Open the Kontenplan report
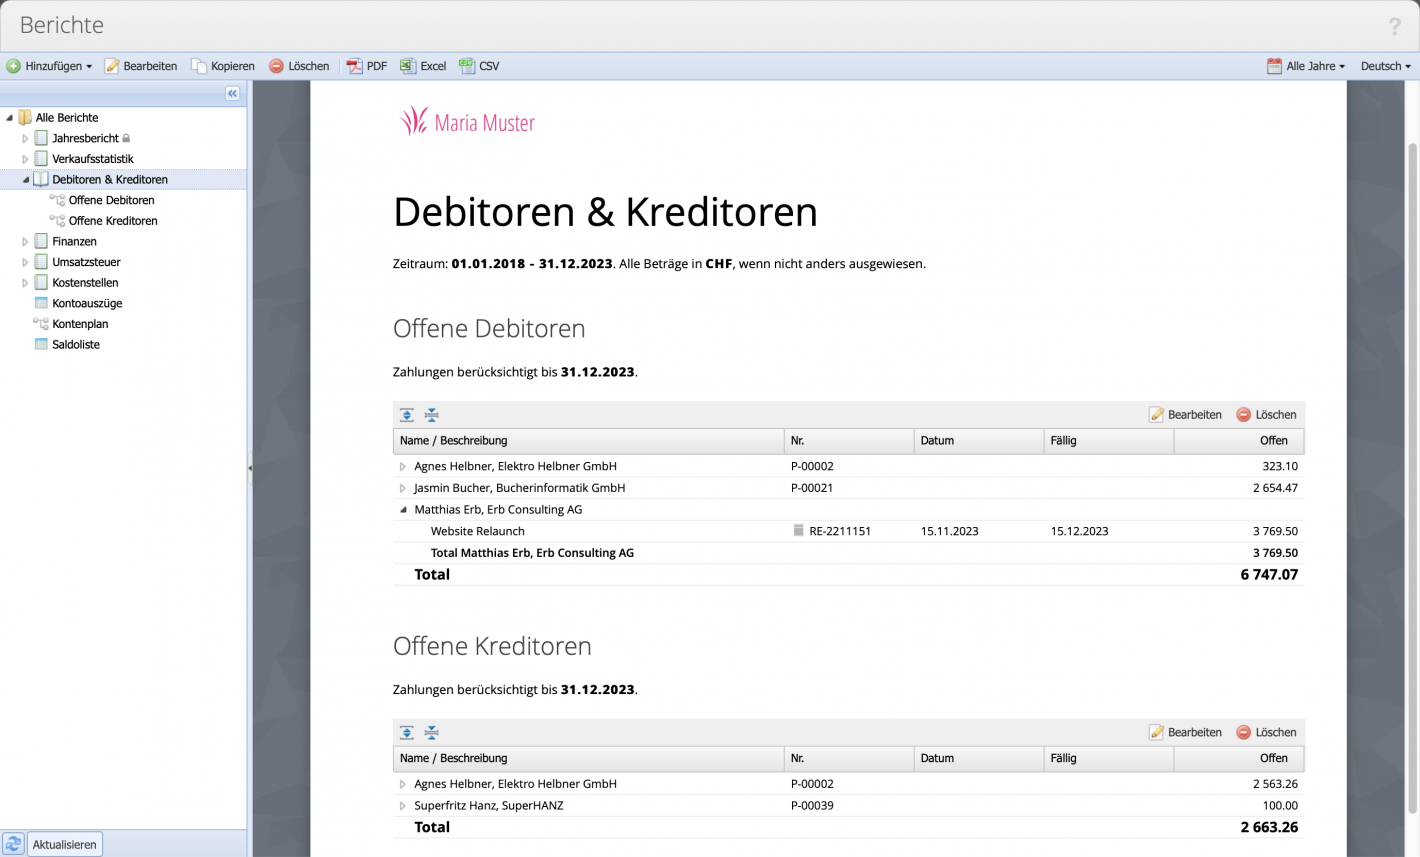 (80, 323)
